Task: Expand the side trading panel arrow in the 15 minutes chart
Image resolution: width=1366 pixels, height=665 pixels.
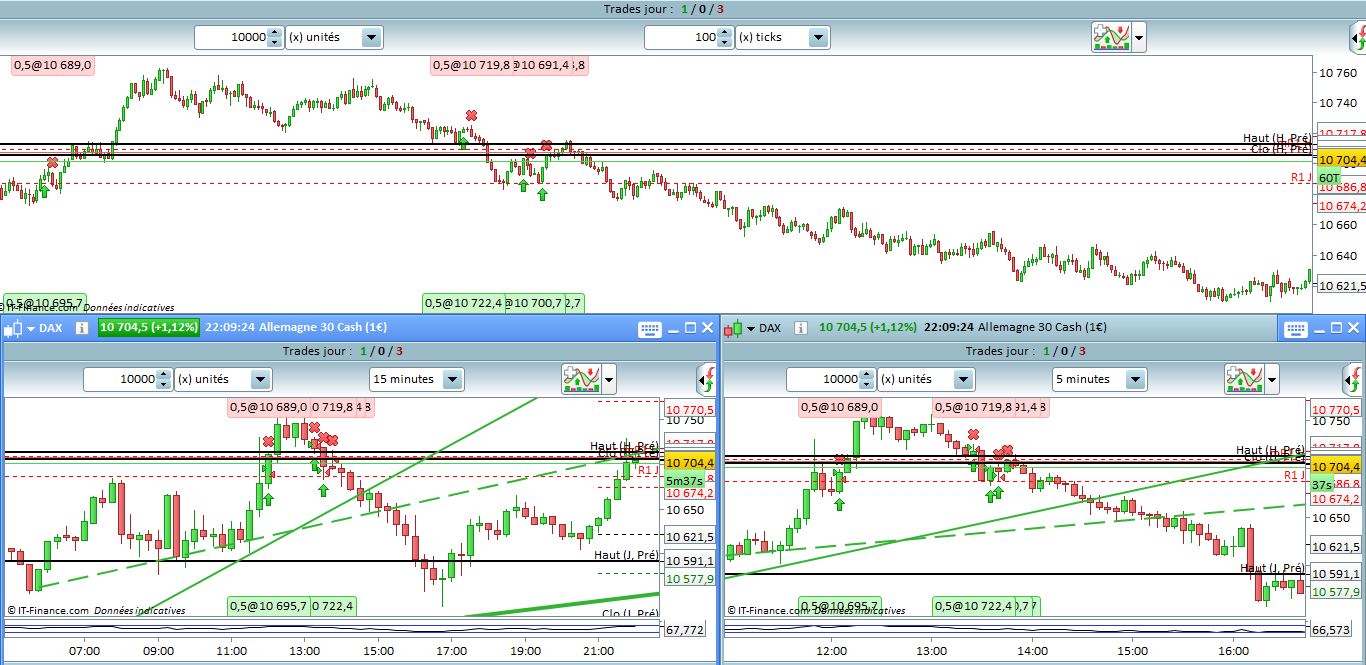Action: point(706,380)
